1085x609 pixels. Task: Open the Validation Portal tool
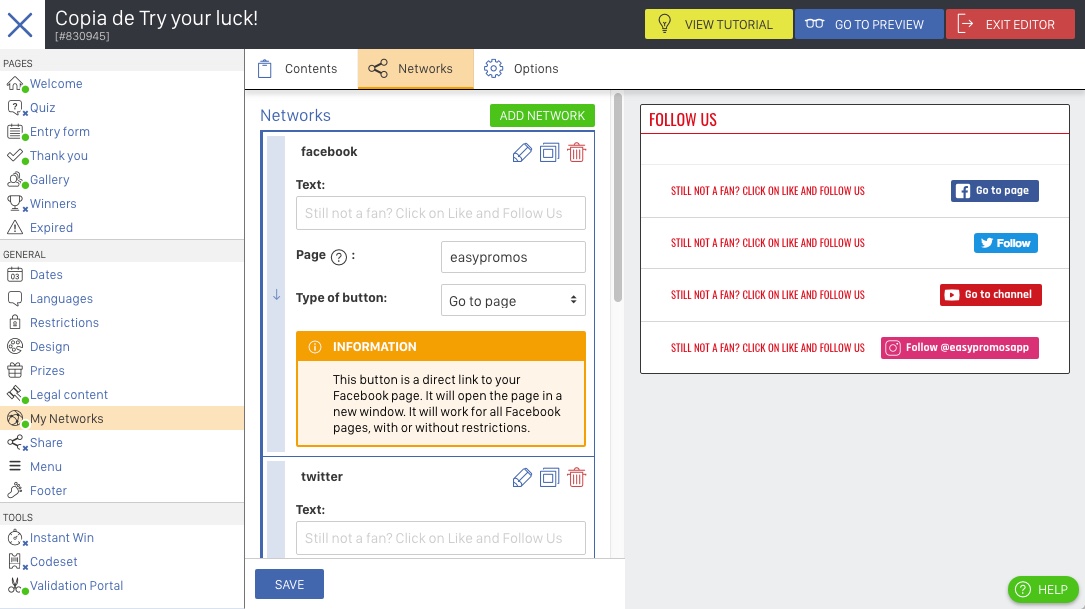tap(76, 585)
